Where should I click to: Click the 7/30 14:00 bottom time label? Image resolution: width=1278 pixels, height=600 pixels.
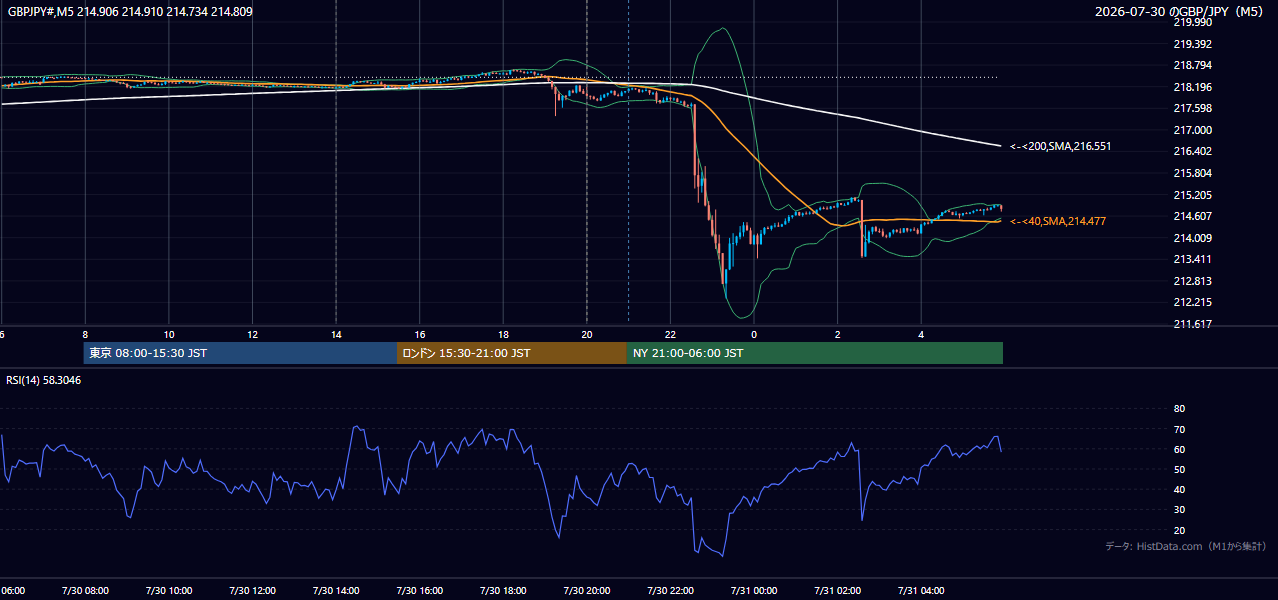coord(336,591)
